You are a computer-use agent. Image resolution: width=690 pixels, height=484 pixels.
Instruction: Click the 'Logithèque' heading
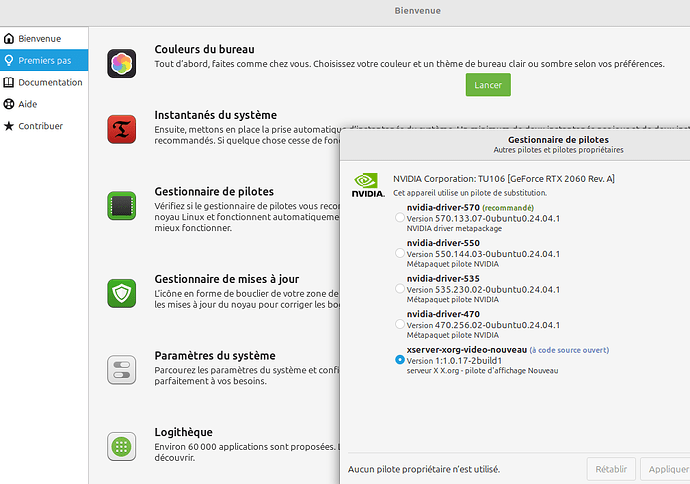pyautogui.click(x=184, y=432)
